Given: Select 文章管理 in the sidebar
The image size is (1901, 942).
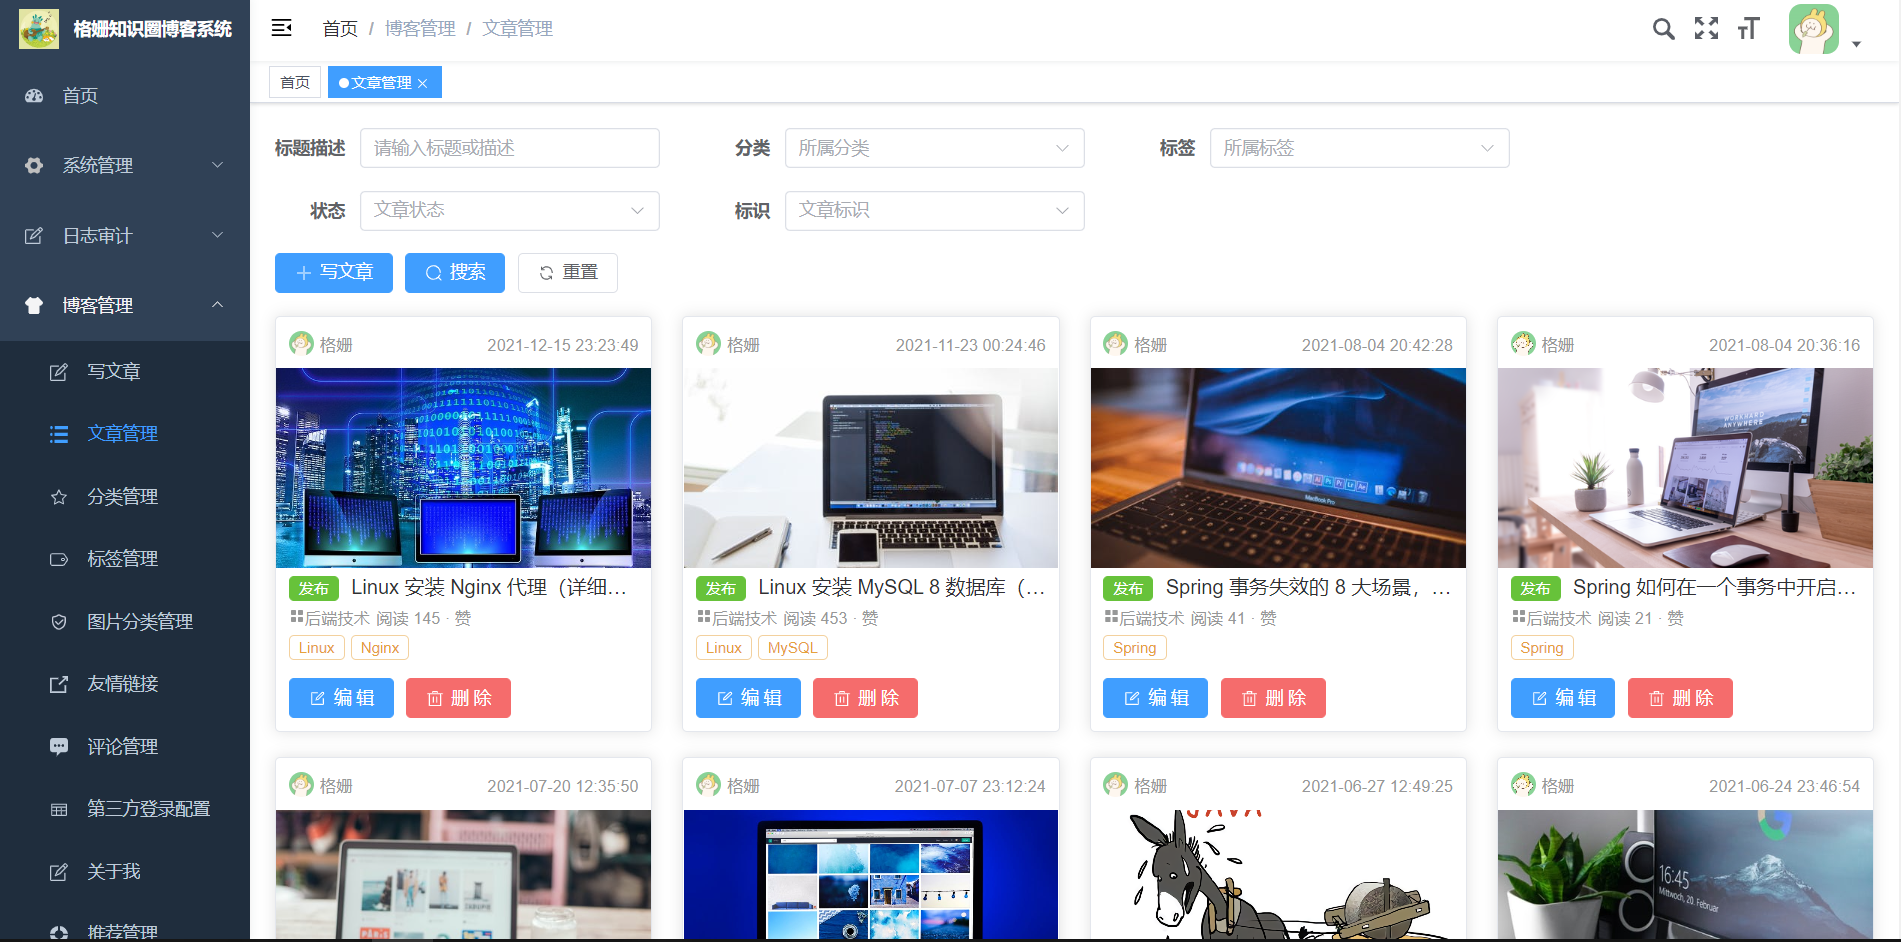Looking at the screenshot, I should coord(125,434).
